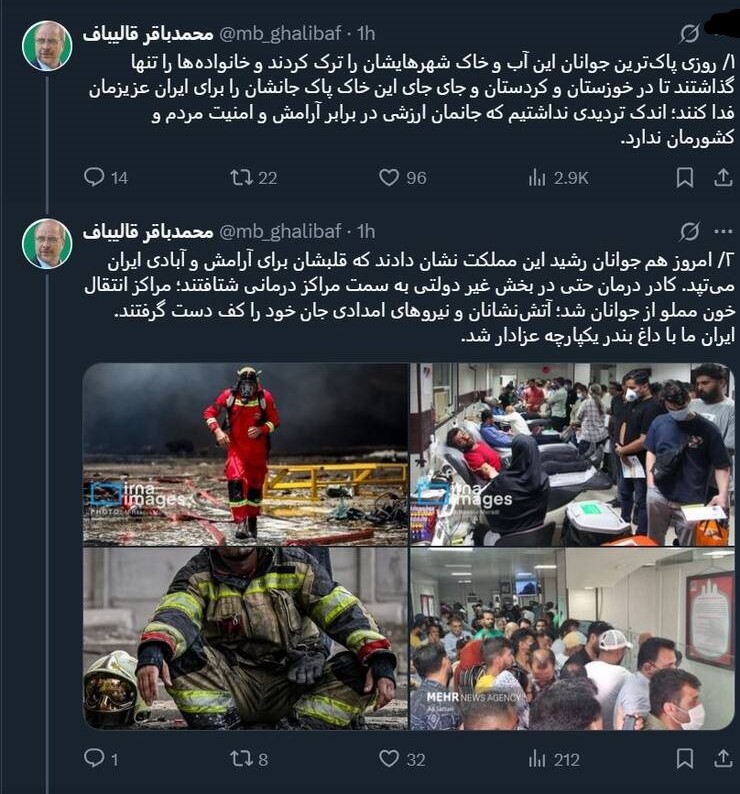This screenshot has width=740, height=794.
Task: Bookmark the second tweet
Action: pos(685,759)
